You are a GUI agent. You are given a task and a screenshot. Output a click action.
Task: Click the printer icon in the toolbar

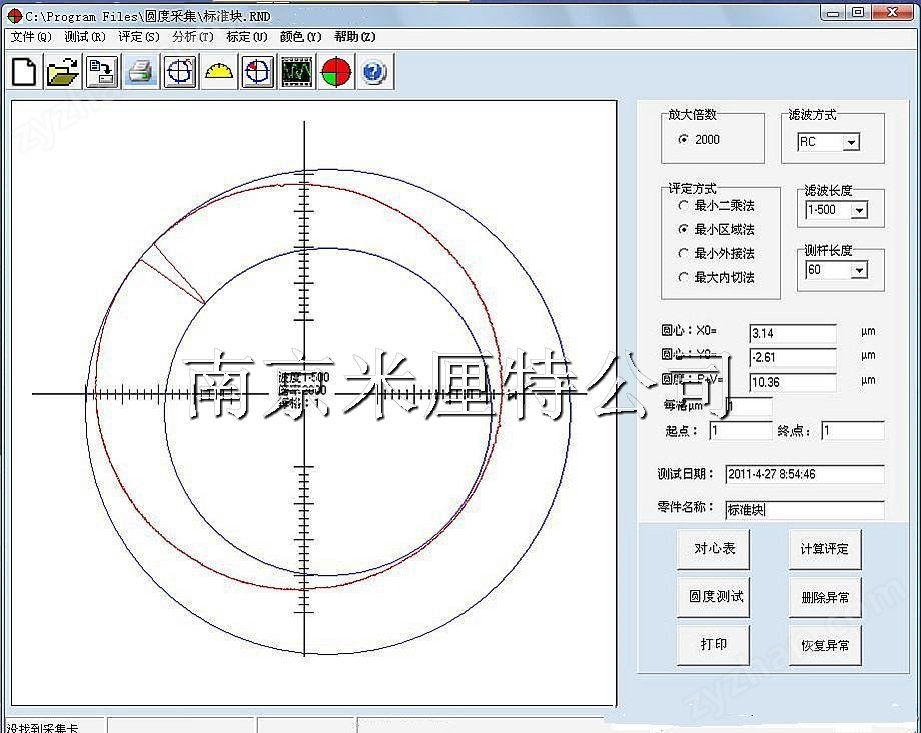[x=140, y=72]
